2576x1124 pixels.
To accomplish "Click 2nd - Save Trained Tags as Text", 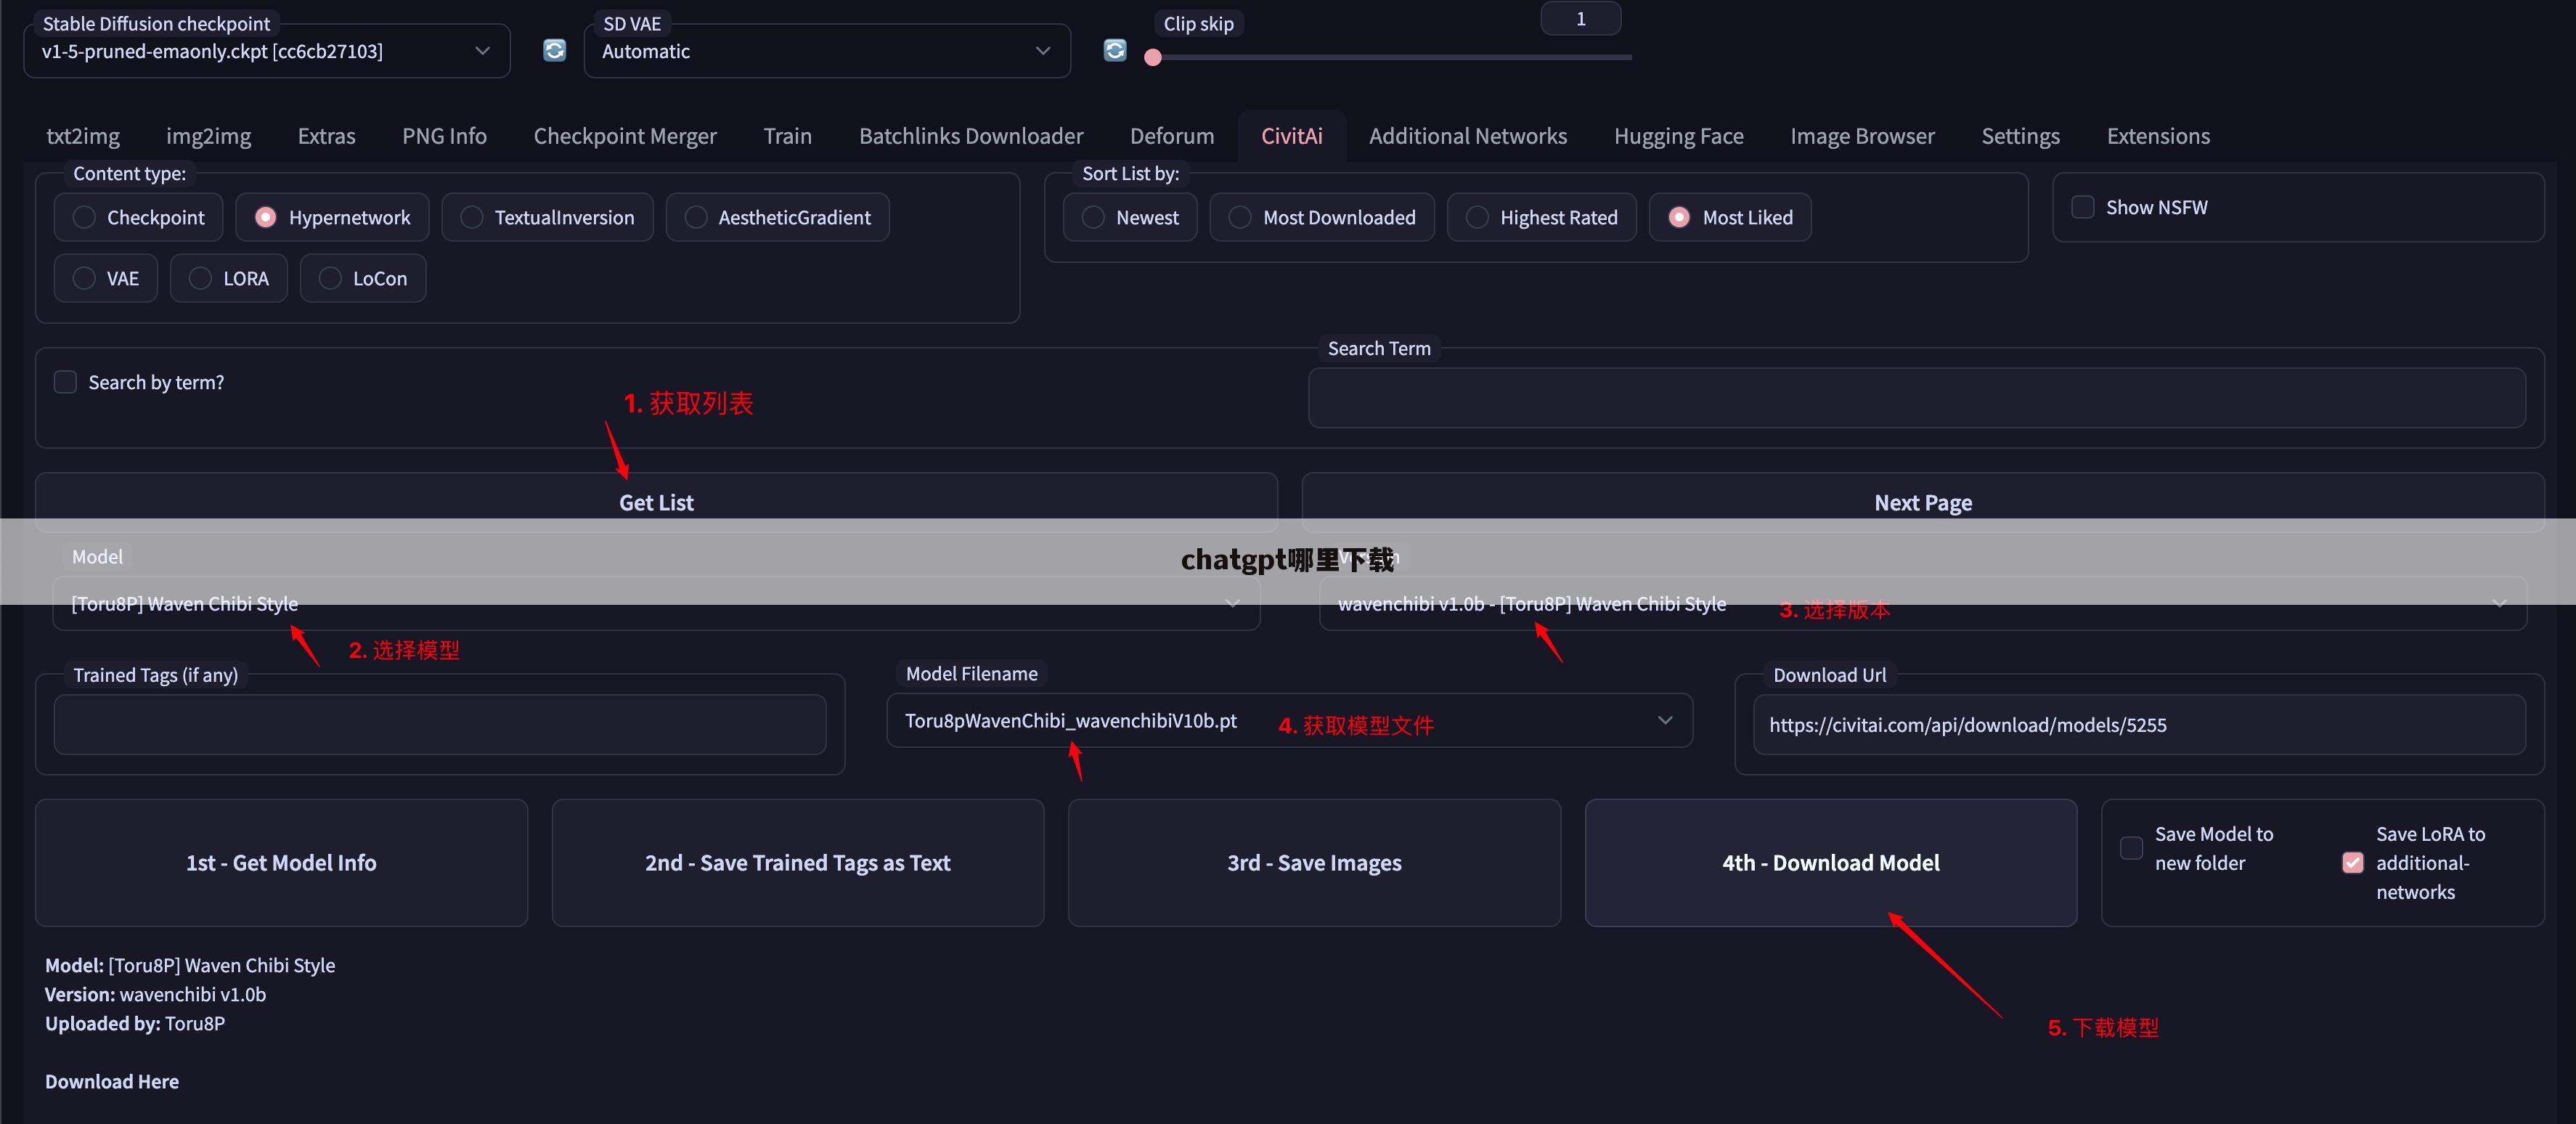I will tap(797, 862).
